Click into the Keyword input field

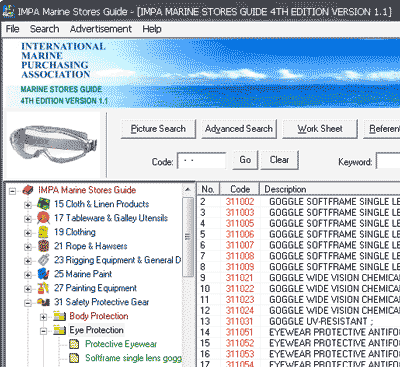pyautogui.click(x=388, y=161)
